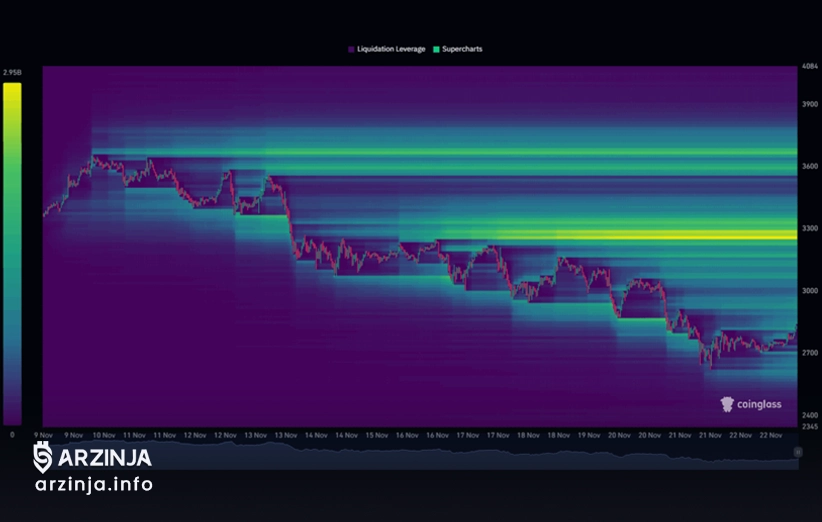Viewport: 822px width, 522px height.
Task: Select the 15 Nov date on time axis
Action: (x=376, y=435)
